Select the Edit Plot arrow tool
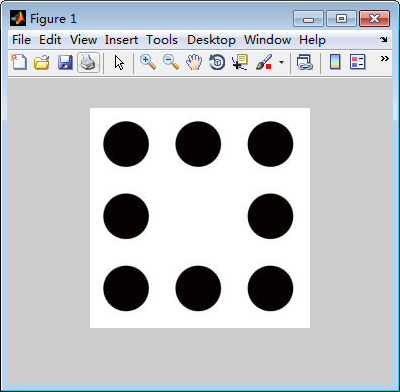The image size is (400, 392). point(119,62)
